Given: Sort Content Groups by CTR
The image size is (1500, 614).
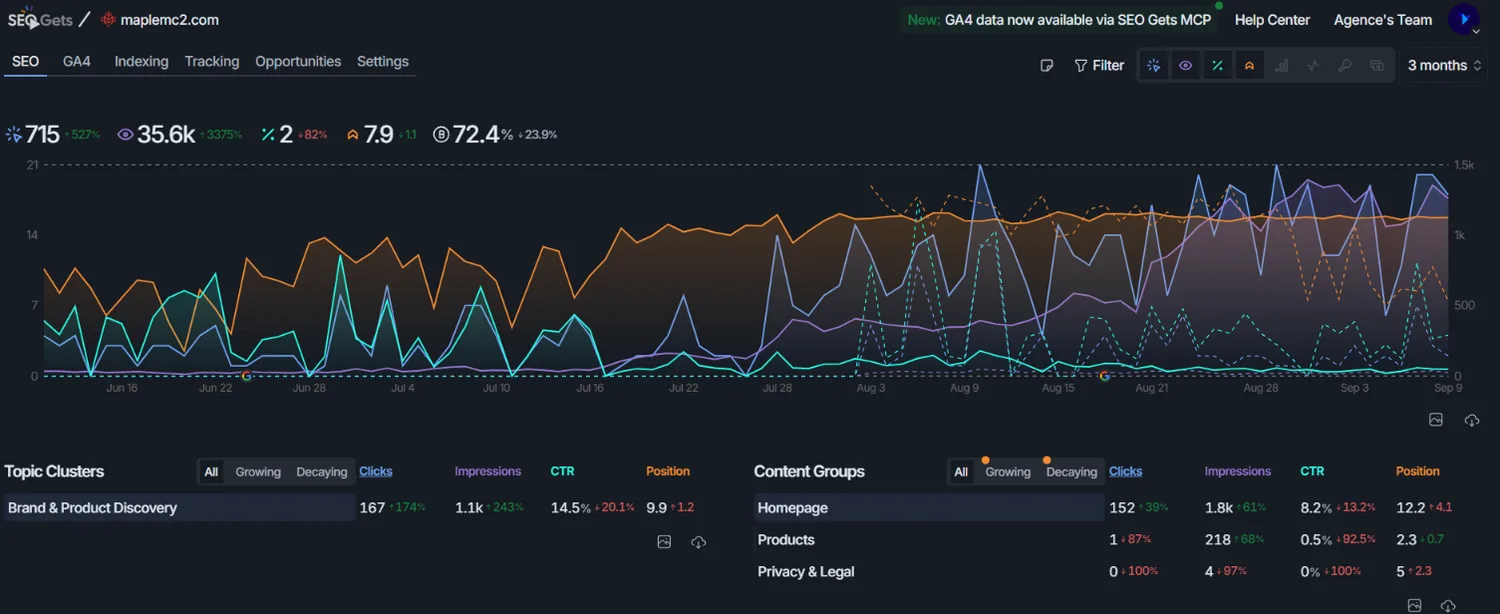Looking at the screenshot, I should (x=1312, y=471).
